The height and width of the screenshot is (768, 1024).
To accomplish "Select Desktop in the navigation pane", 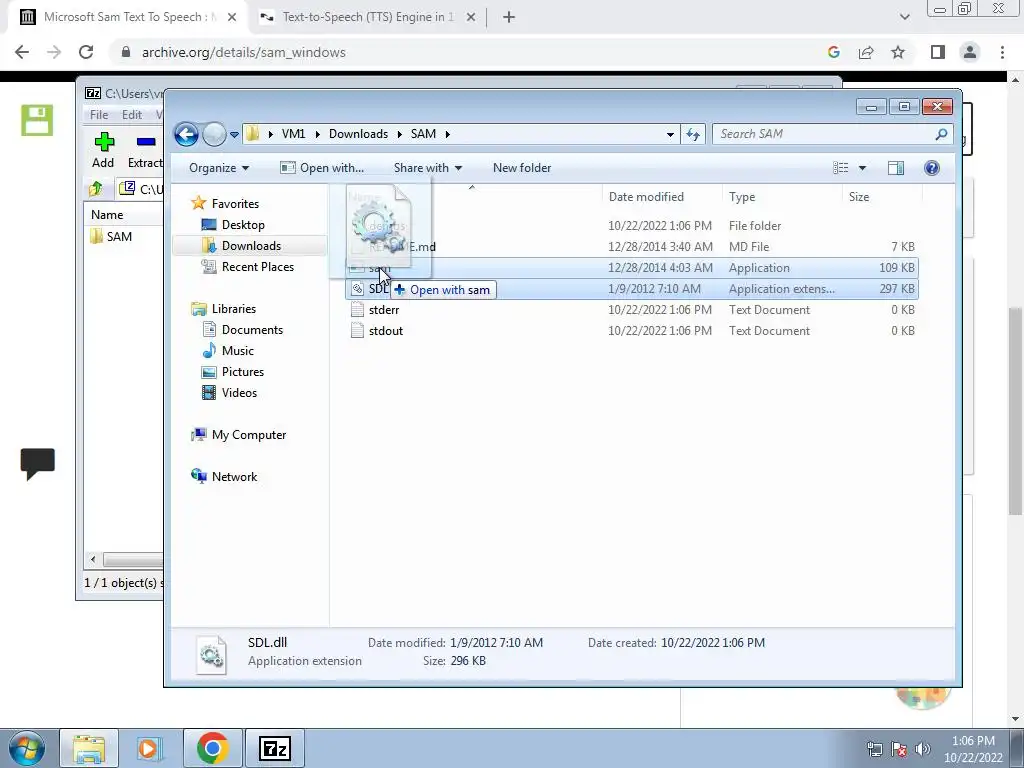I will (x=233, y=225).
